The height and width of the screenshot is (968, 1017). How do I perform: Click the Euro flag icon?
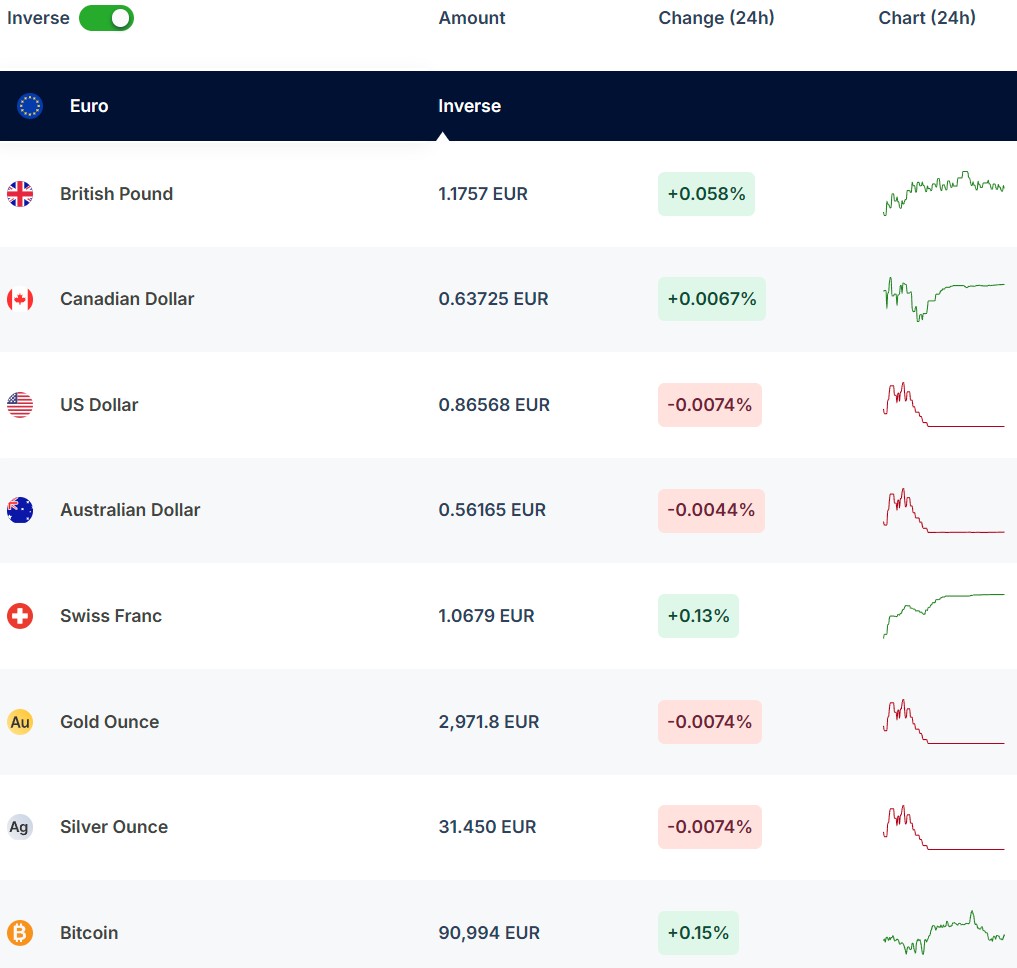[30, 106]
